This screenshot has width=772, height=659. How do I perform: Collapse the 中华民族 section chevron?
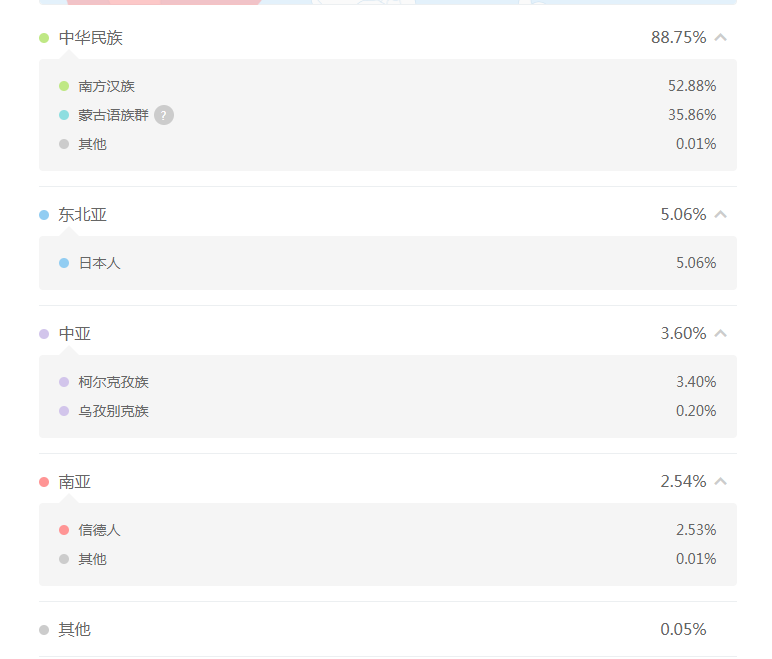tap(721, 38)
